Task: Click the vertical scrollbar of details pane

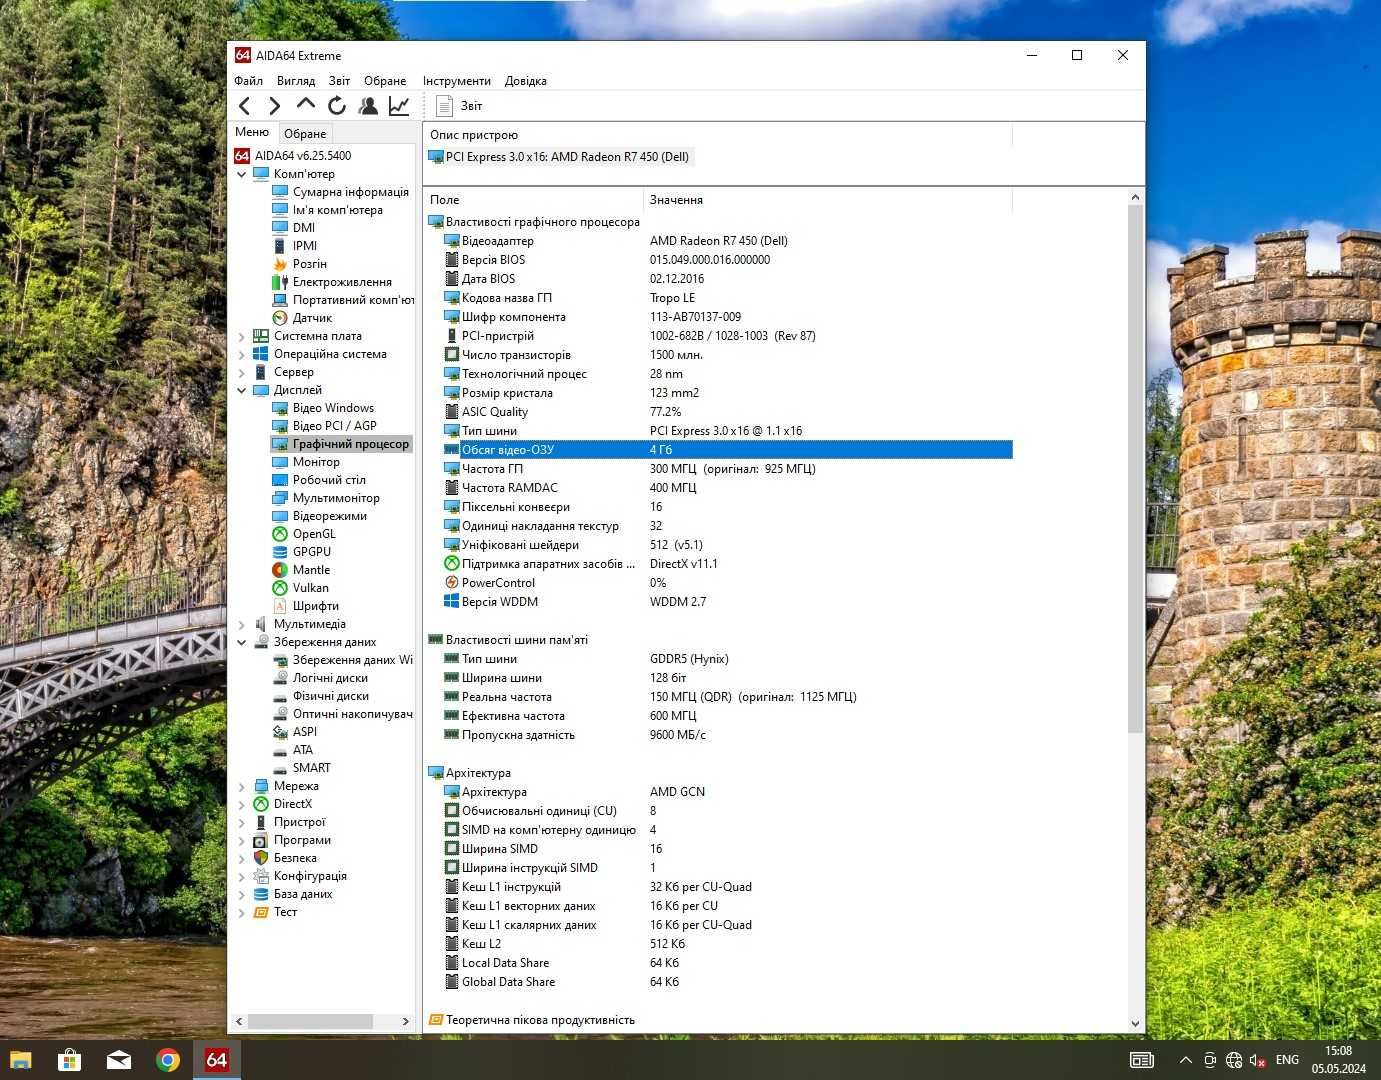Action: [1135, 468]
